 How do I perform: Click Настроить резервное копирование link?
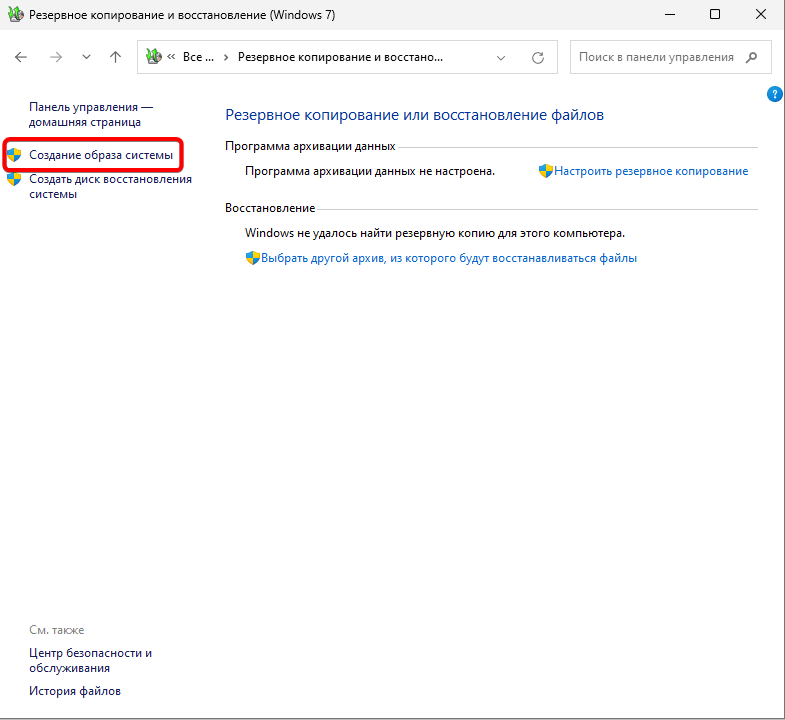(x=651, y=171)
